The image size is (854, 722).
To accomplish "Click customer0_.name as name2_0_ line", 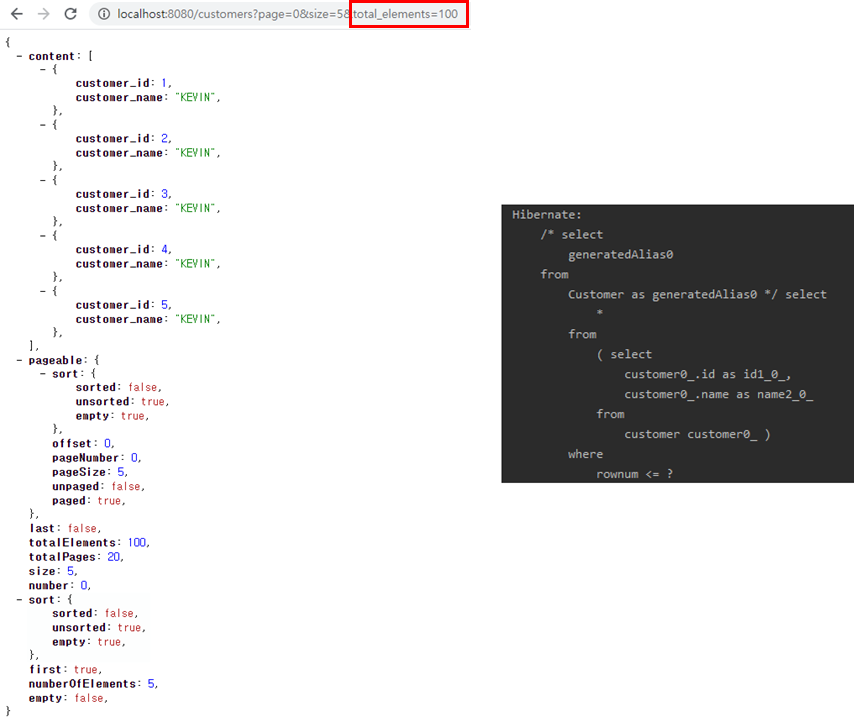I will click(718, 394).
